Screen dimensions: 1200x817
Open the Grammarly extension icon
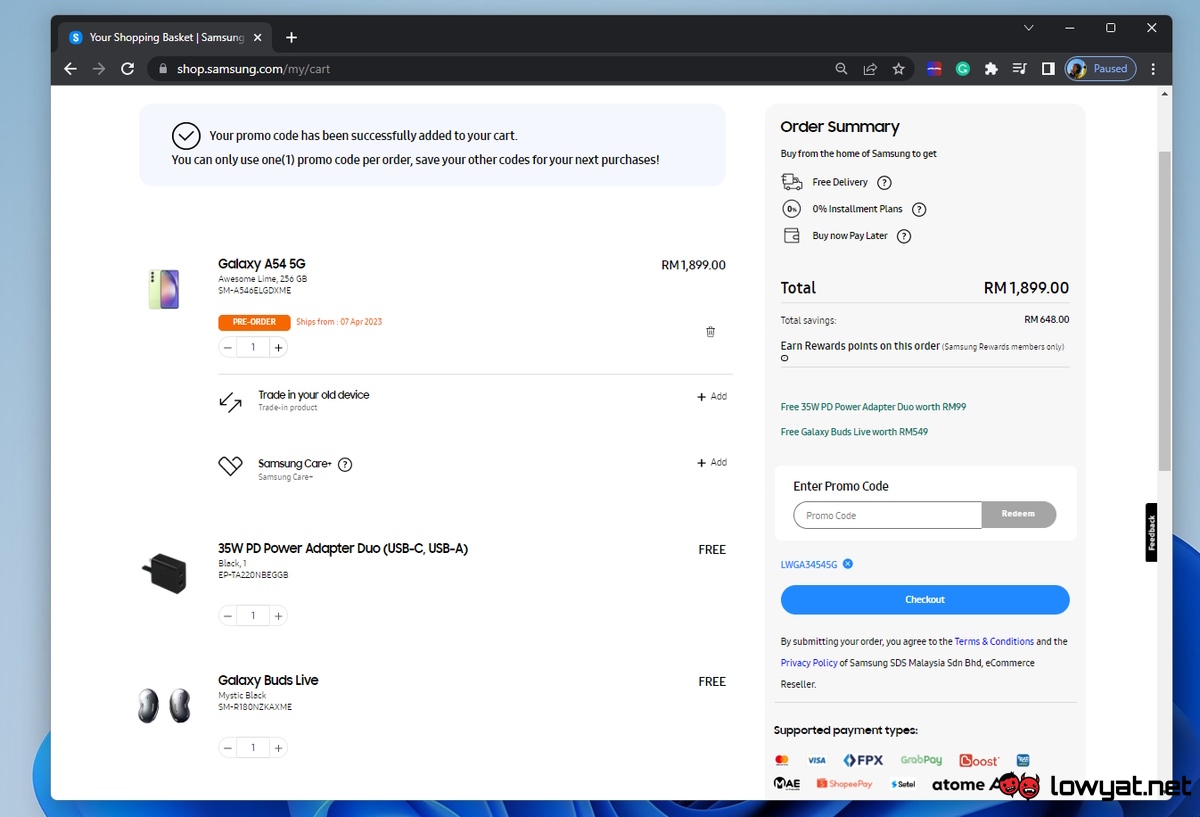963,69
